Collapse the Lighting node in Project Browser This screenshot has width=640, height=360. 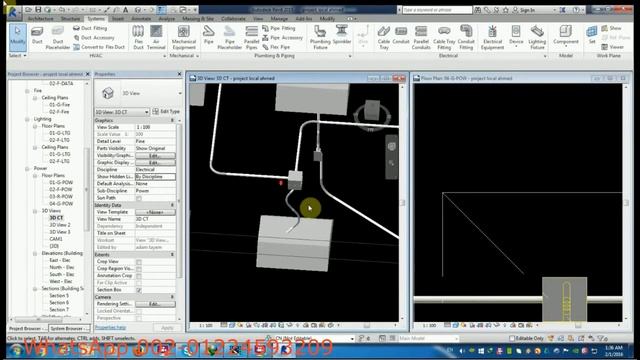[x=27, y=119]
